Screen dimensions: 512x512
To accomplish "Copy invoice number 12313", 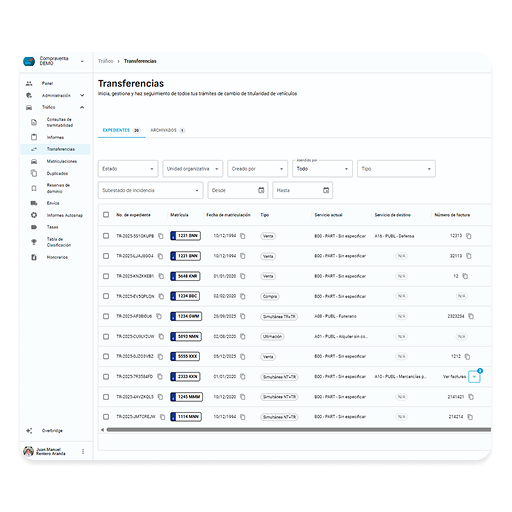I will pyautogui.click(x=469, y=236).
